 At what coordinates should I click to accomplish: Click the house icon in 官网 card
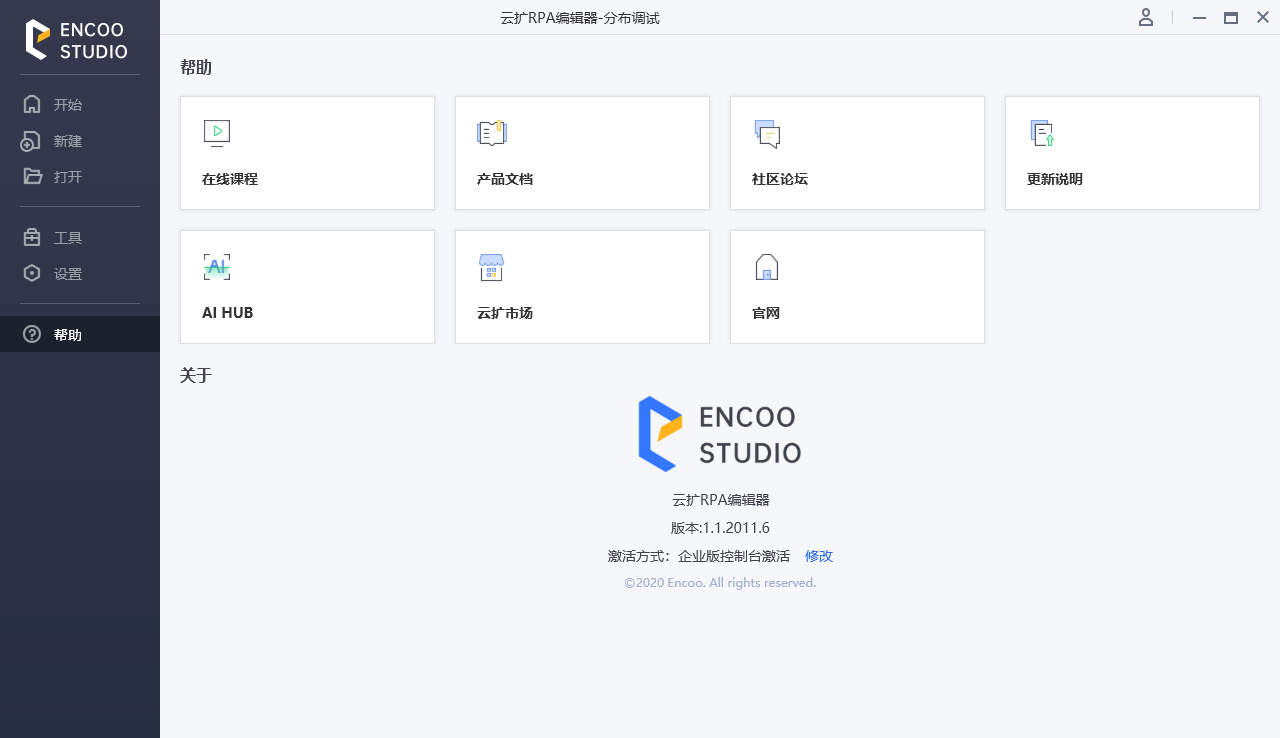(766, 267)
